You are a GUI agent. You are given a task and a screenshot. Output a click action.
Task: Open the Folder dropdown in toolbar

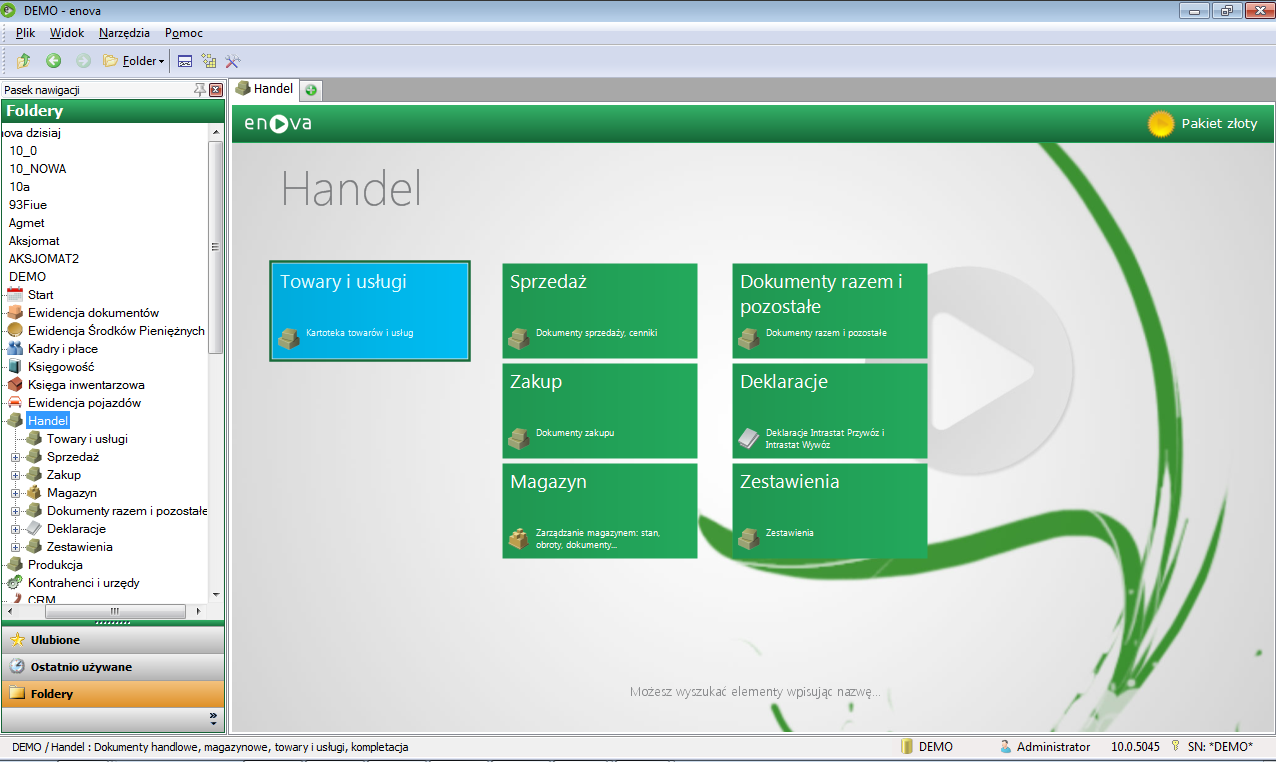click(134, 61)
